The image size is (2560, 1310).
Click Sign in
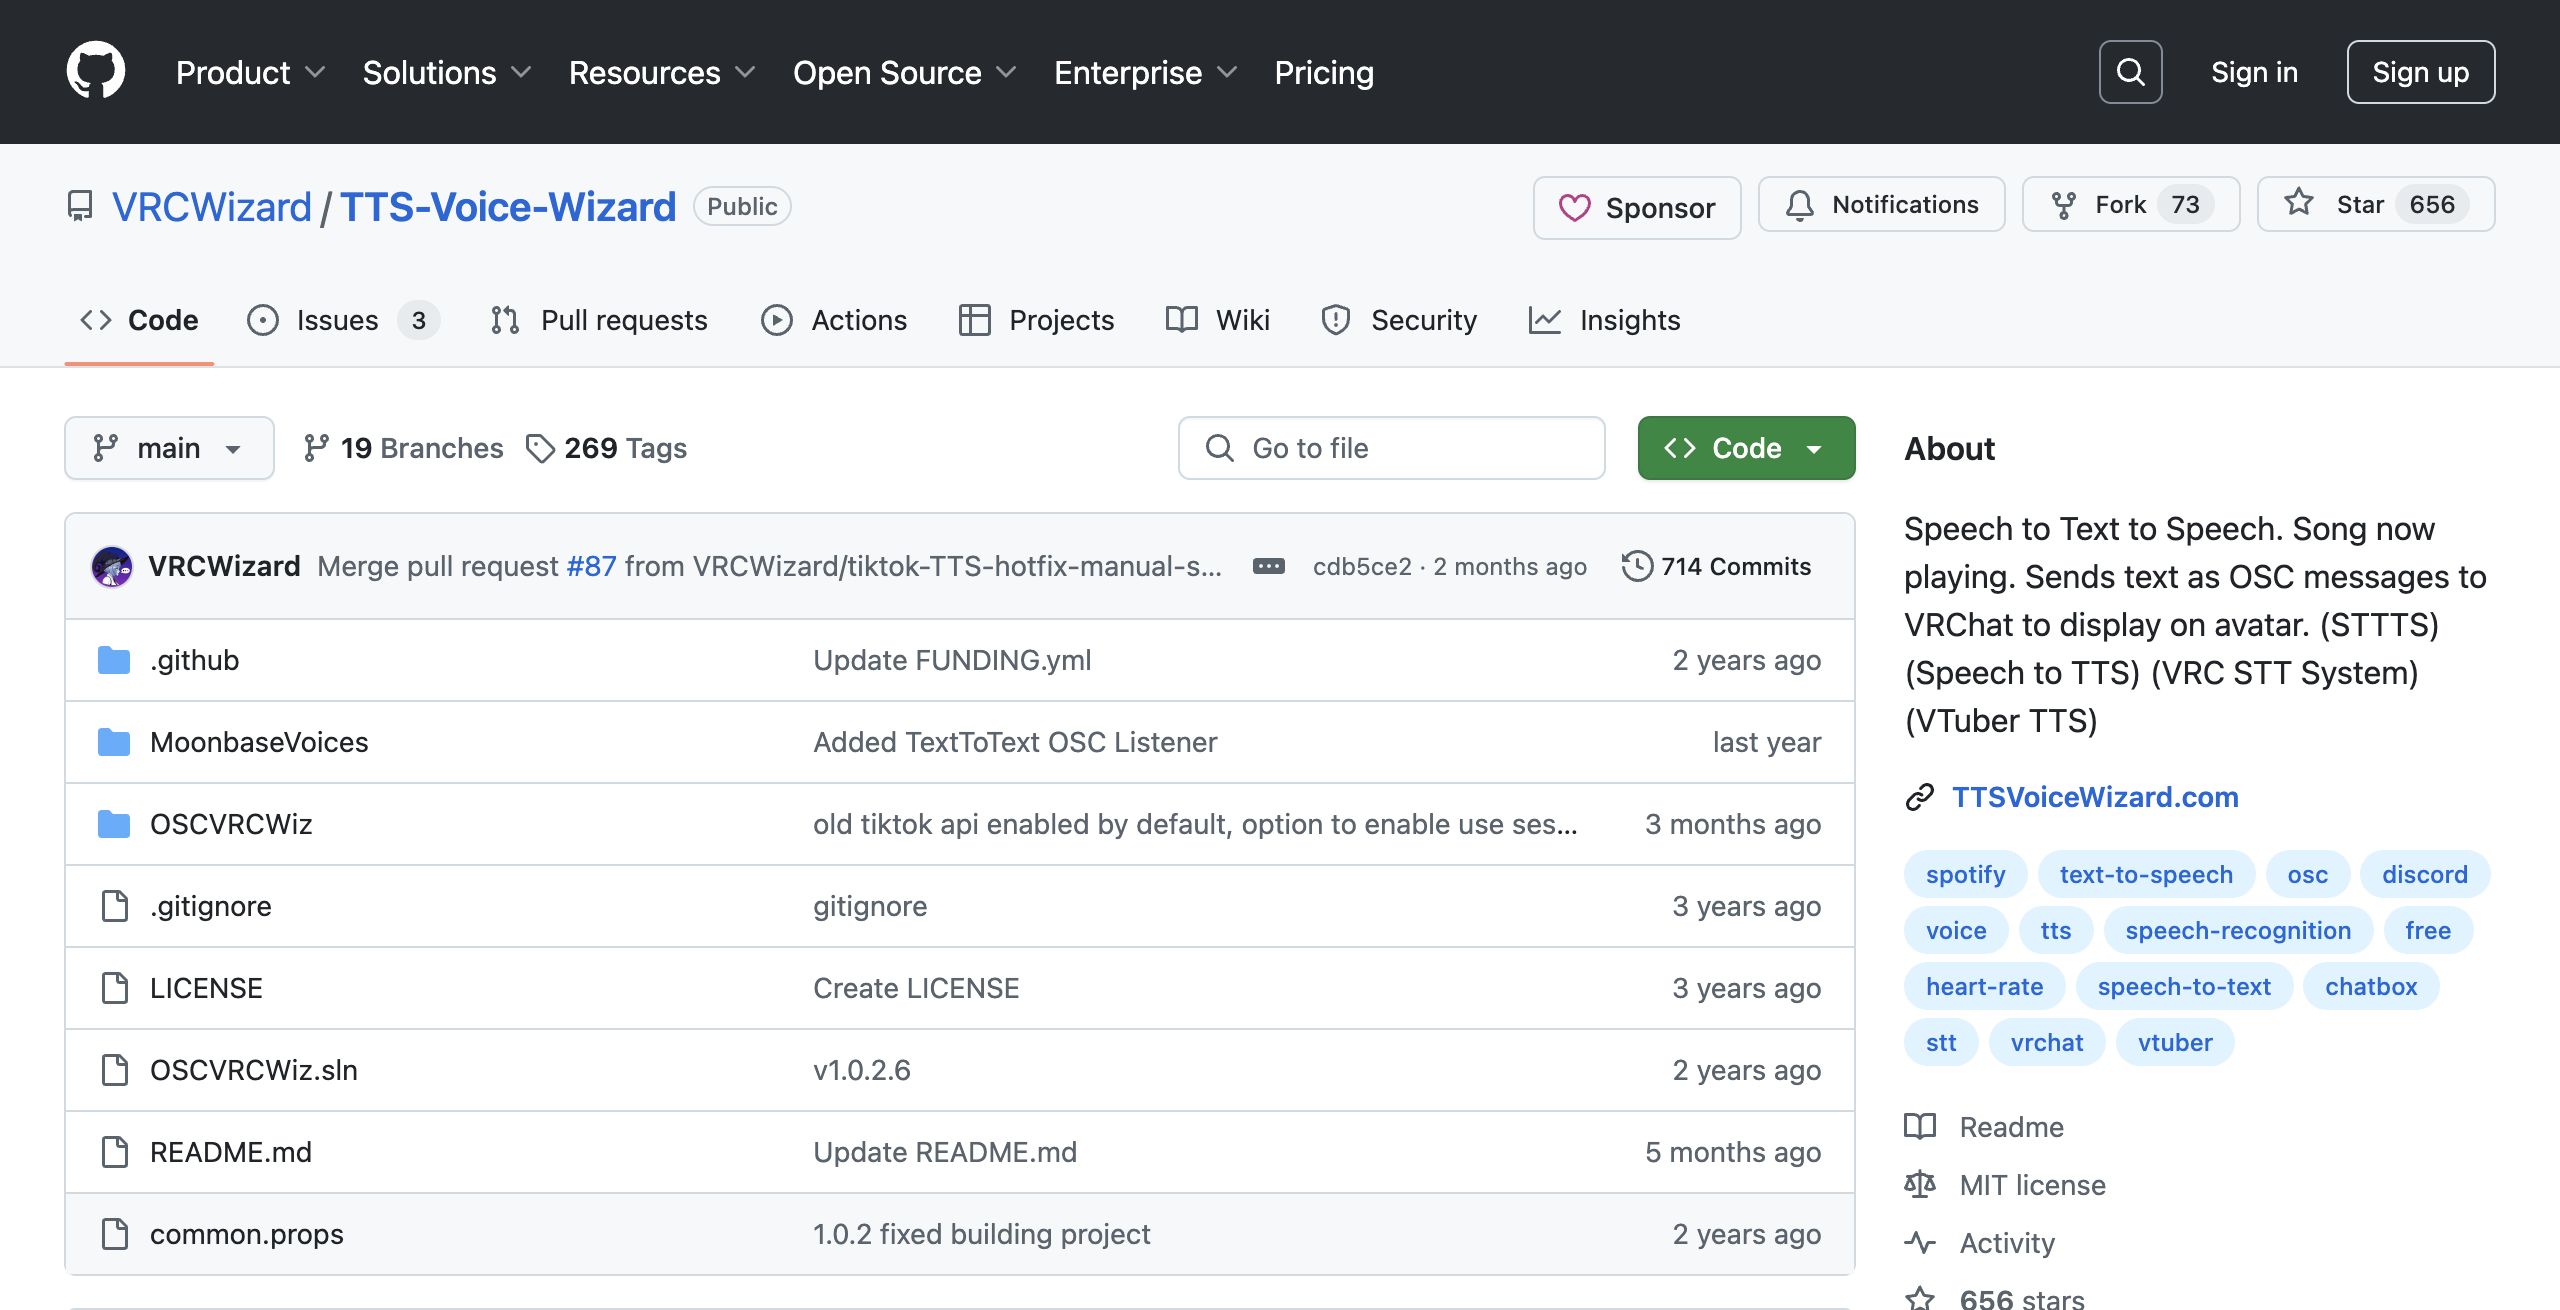(2254, 72)
